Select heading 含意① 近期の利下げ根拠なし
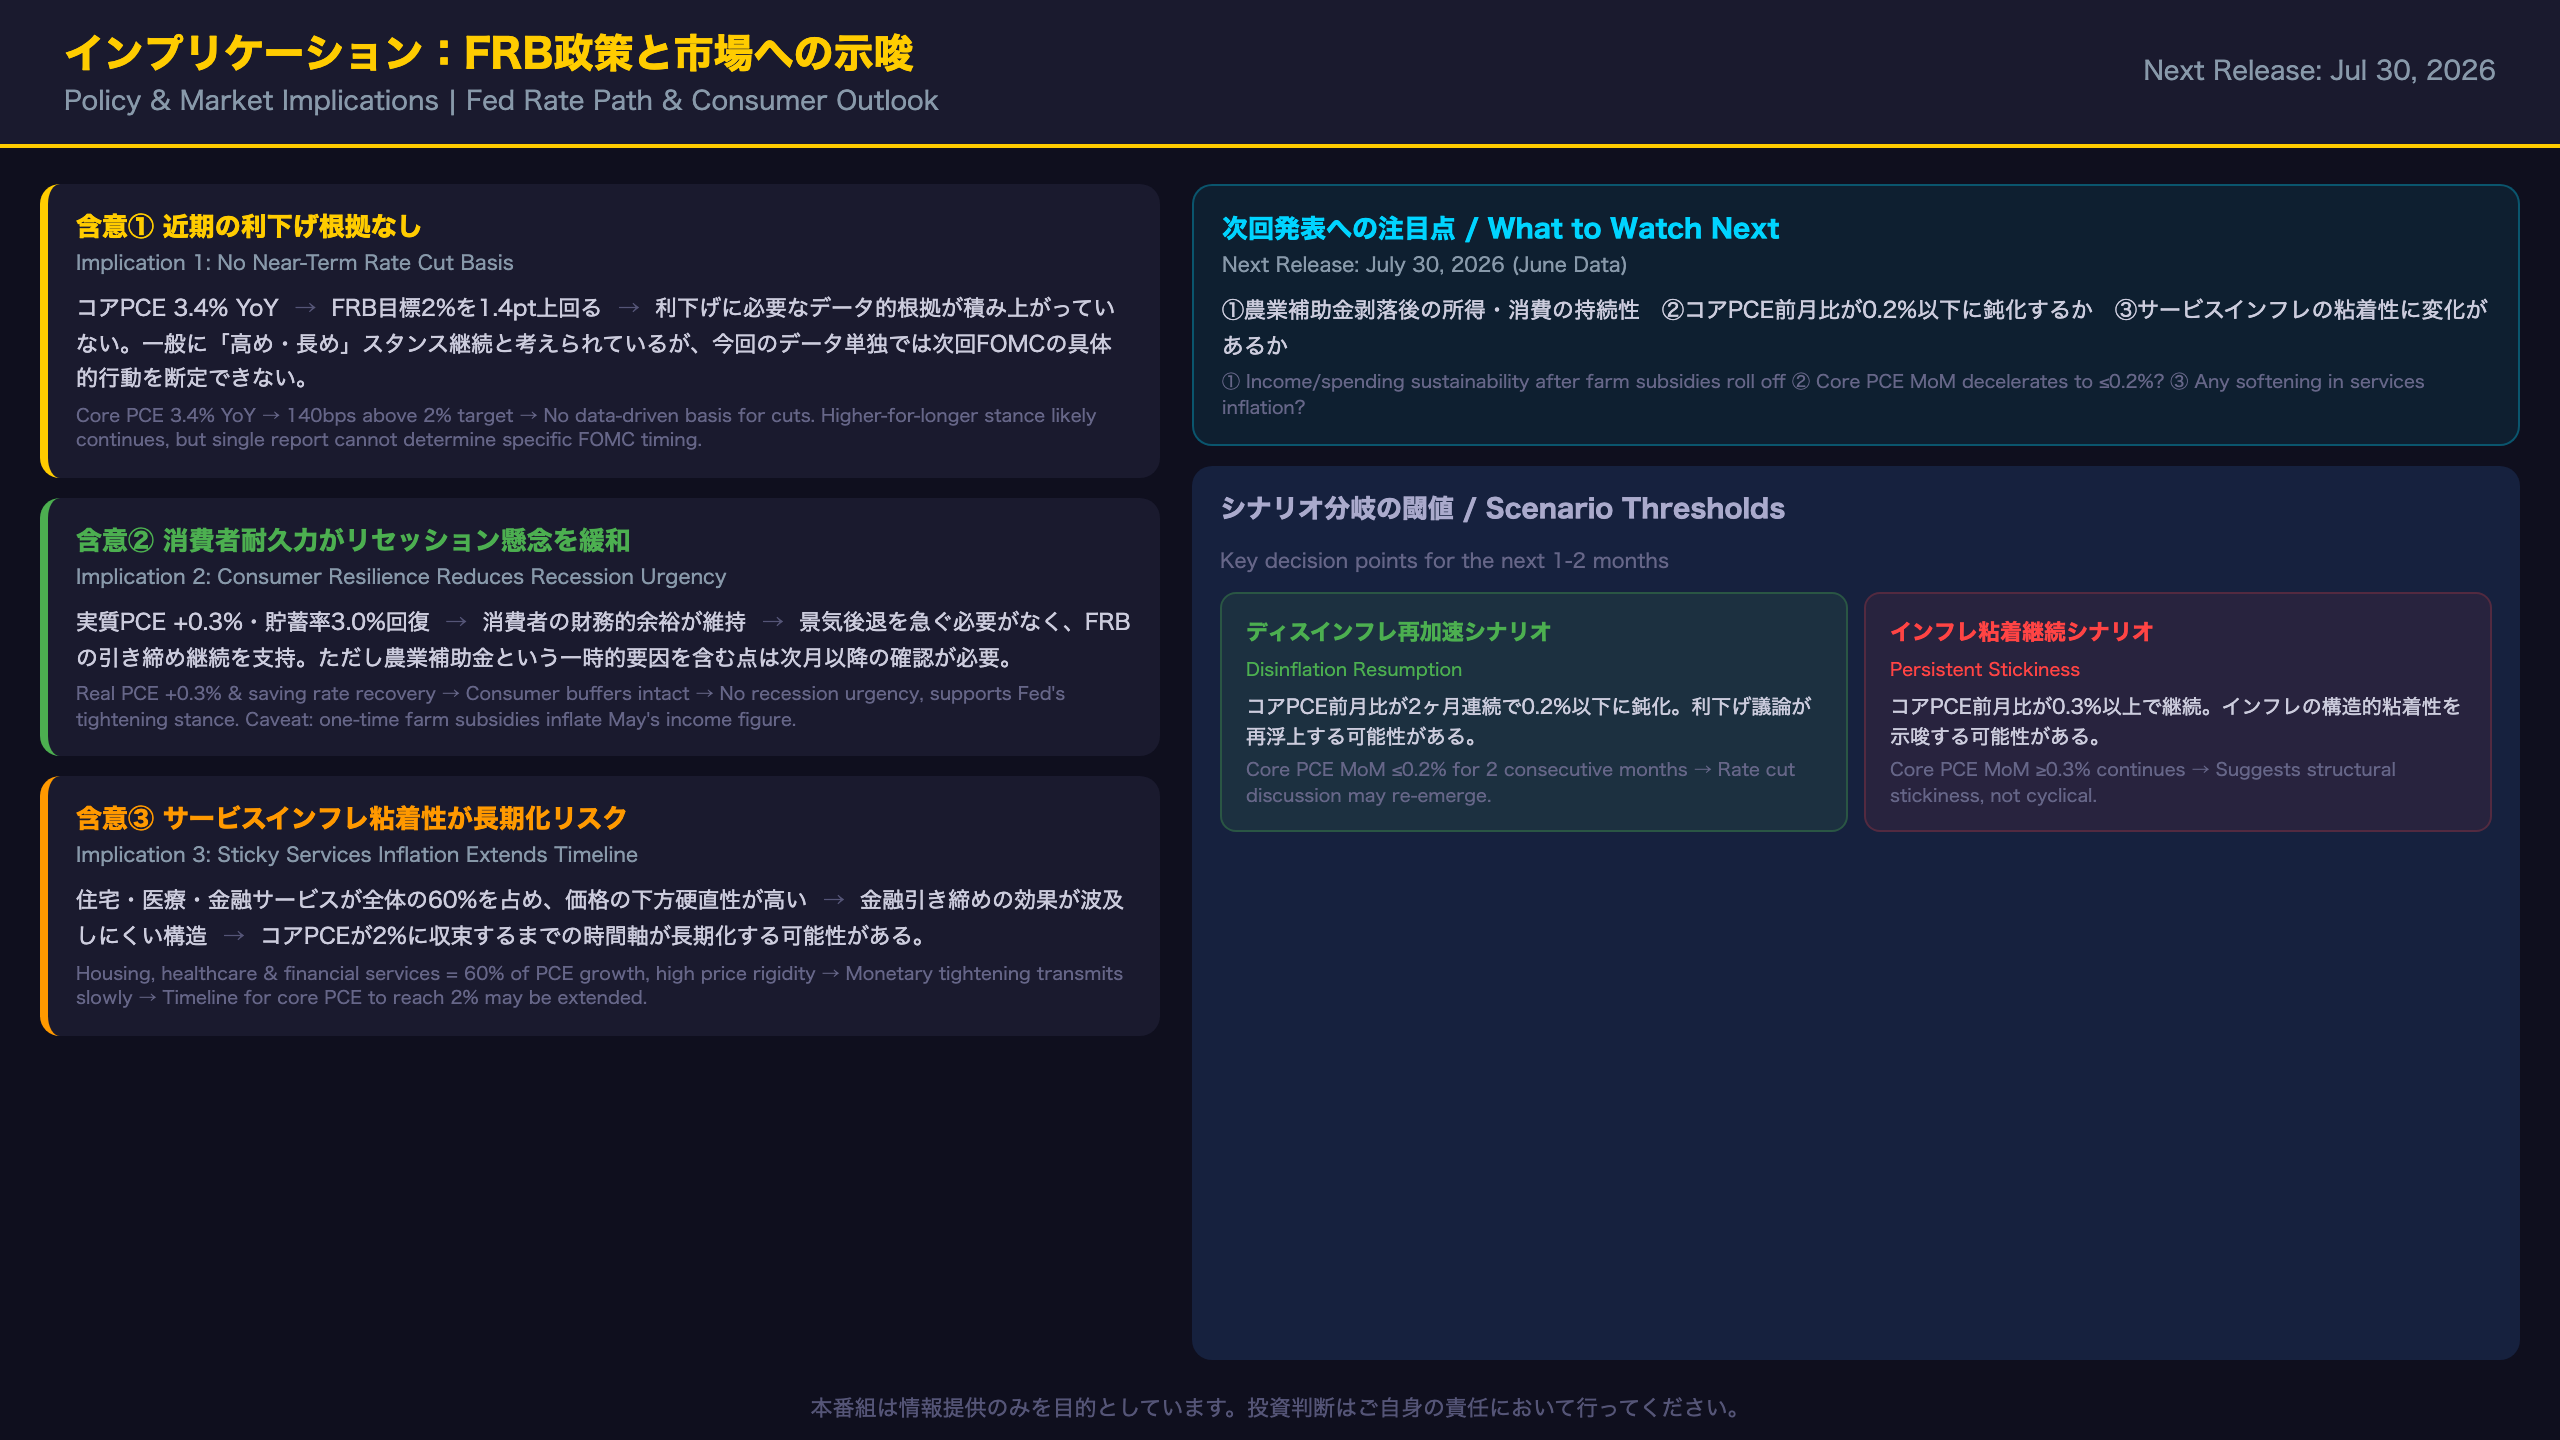2560x1440 pixels. tap(249, 227)
